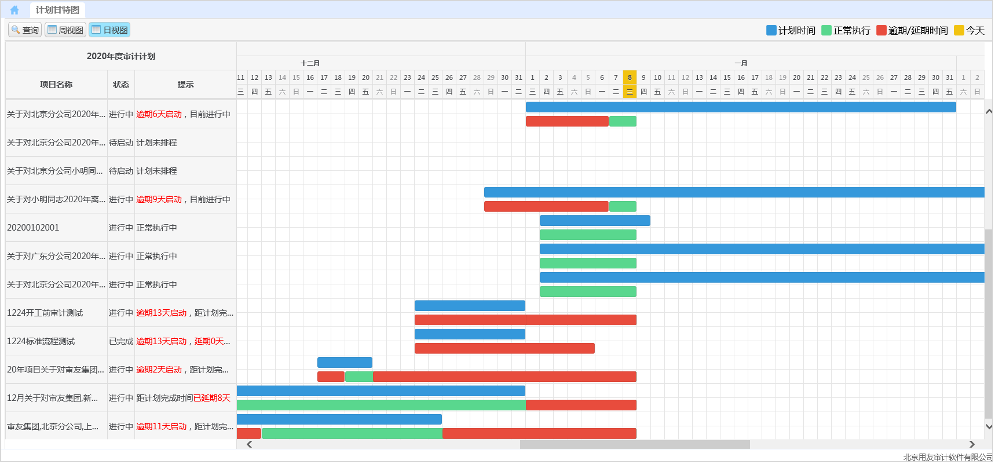Select the 日视图 day view toggle

[x=109, y=30]
